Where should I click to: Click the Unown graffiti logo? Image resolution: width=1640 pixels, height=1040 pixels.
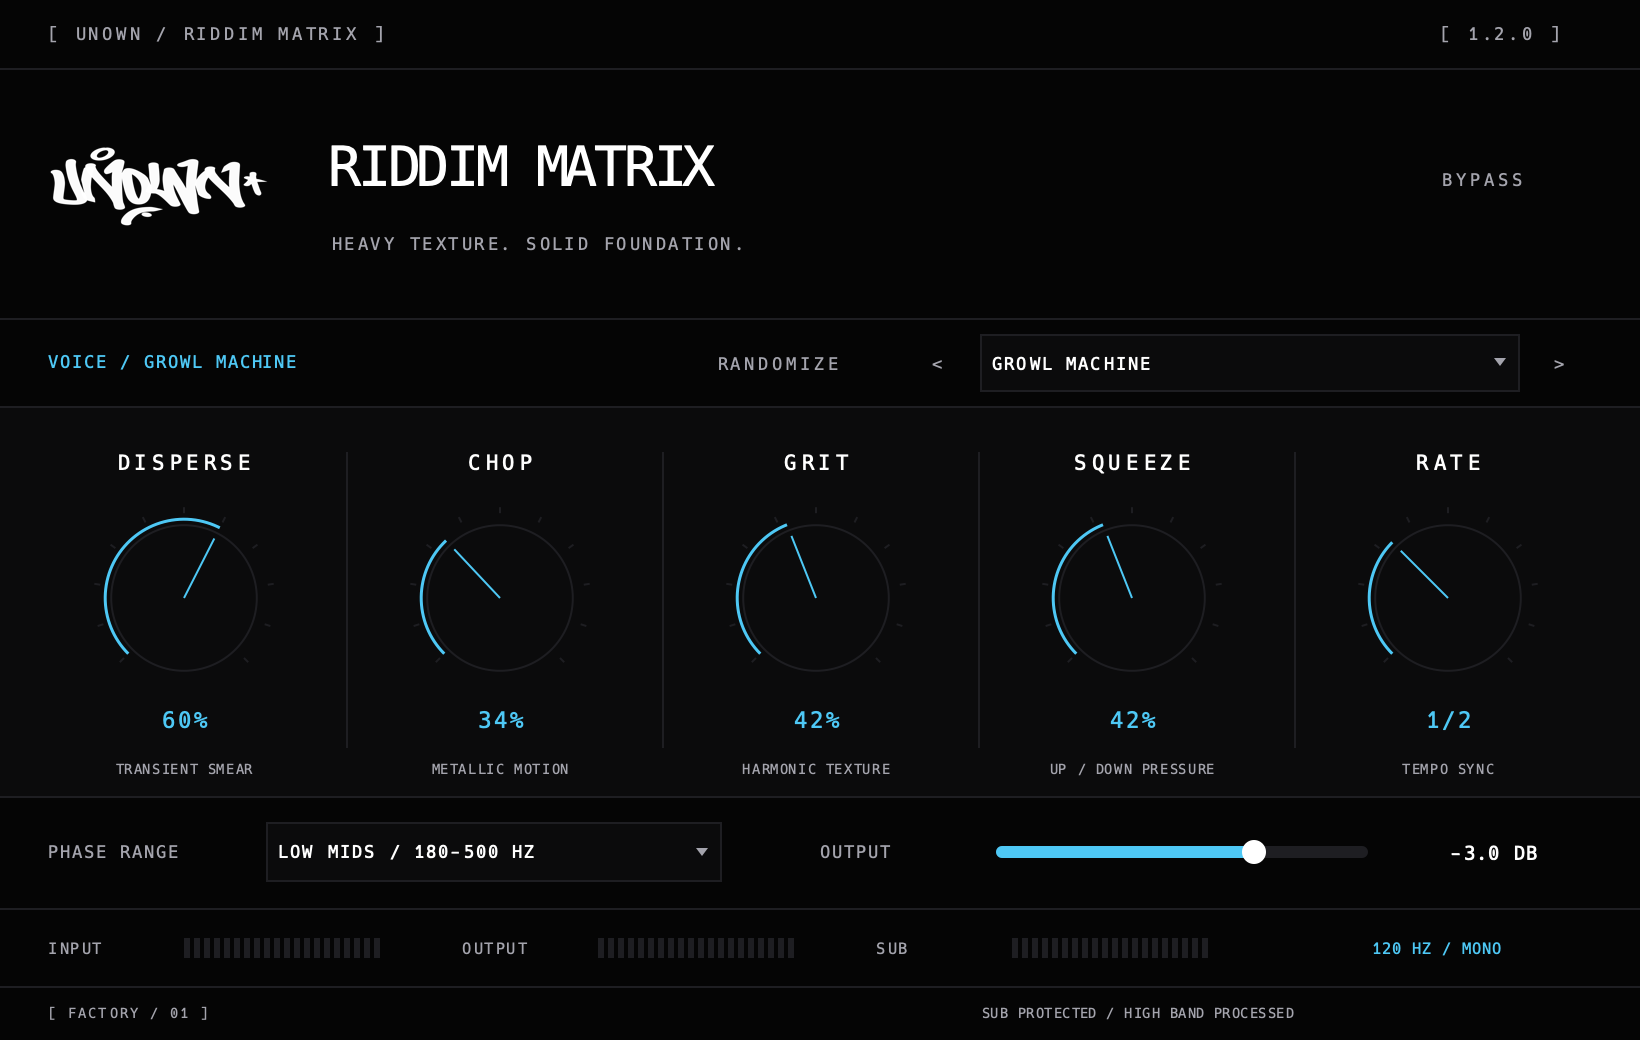158,186
